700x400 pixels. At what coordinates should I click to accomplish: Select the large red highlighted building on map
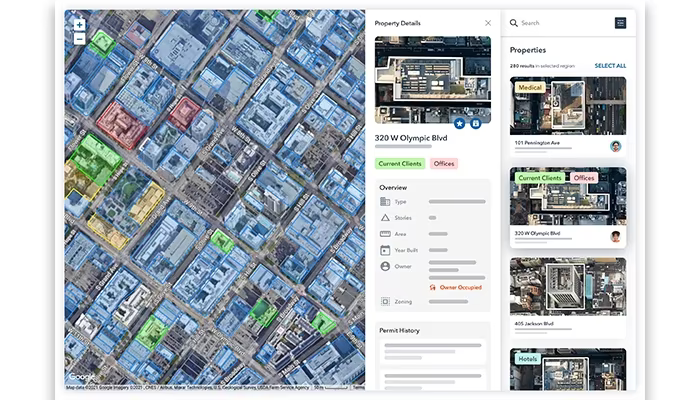click(x=122, y=125)
